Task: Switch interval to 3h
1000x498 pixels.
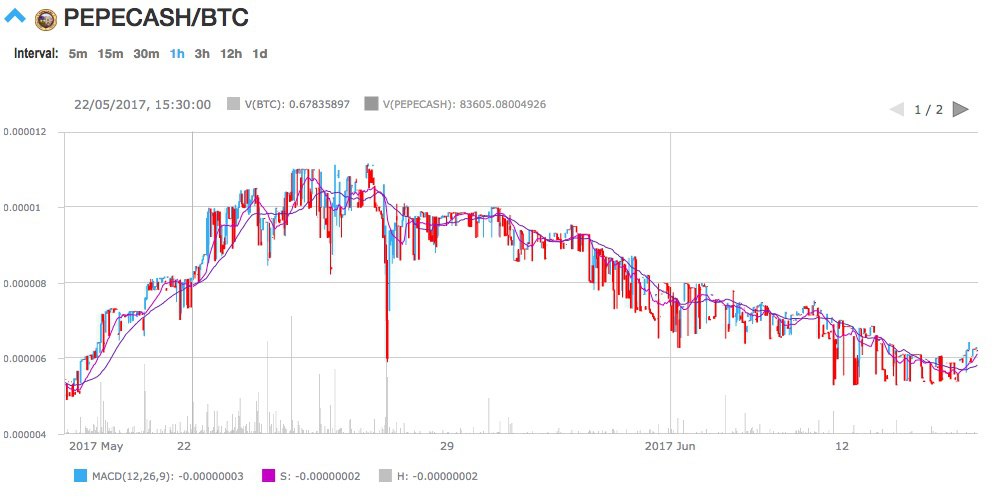Action: [x=202, y=54]
